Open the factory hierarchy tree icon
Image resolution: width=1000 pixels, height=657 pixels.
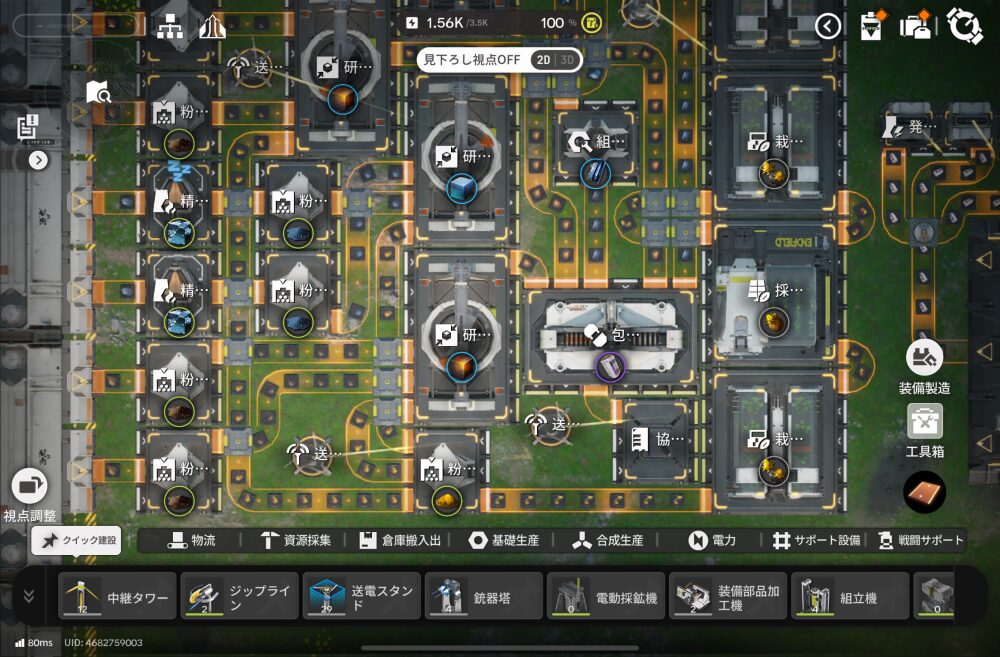[169, 27]
